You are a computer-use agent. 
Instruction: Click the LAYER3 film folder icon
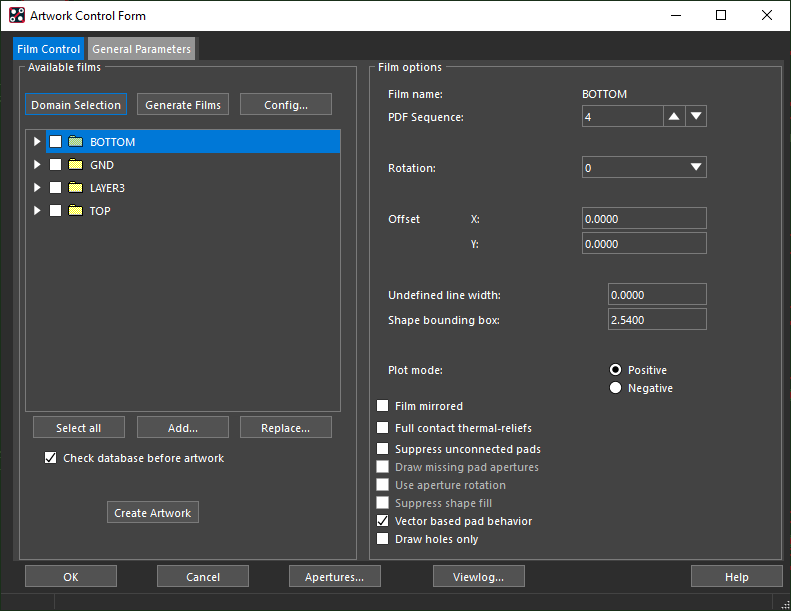(x=75, y=188)
